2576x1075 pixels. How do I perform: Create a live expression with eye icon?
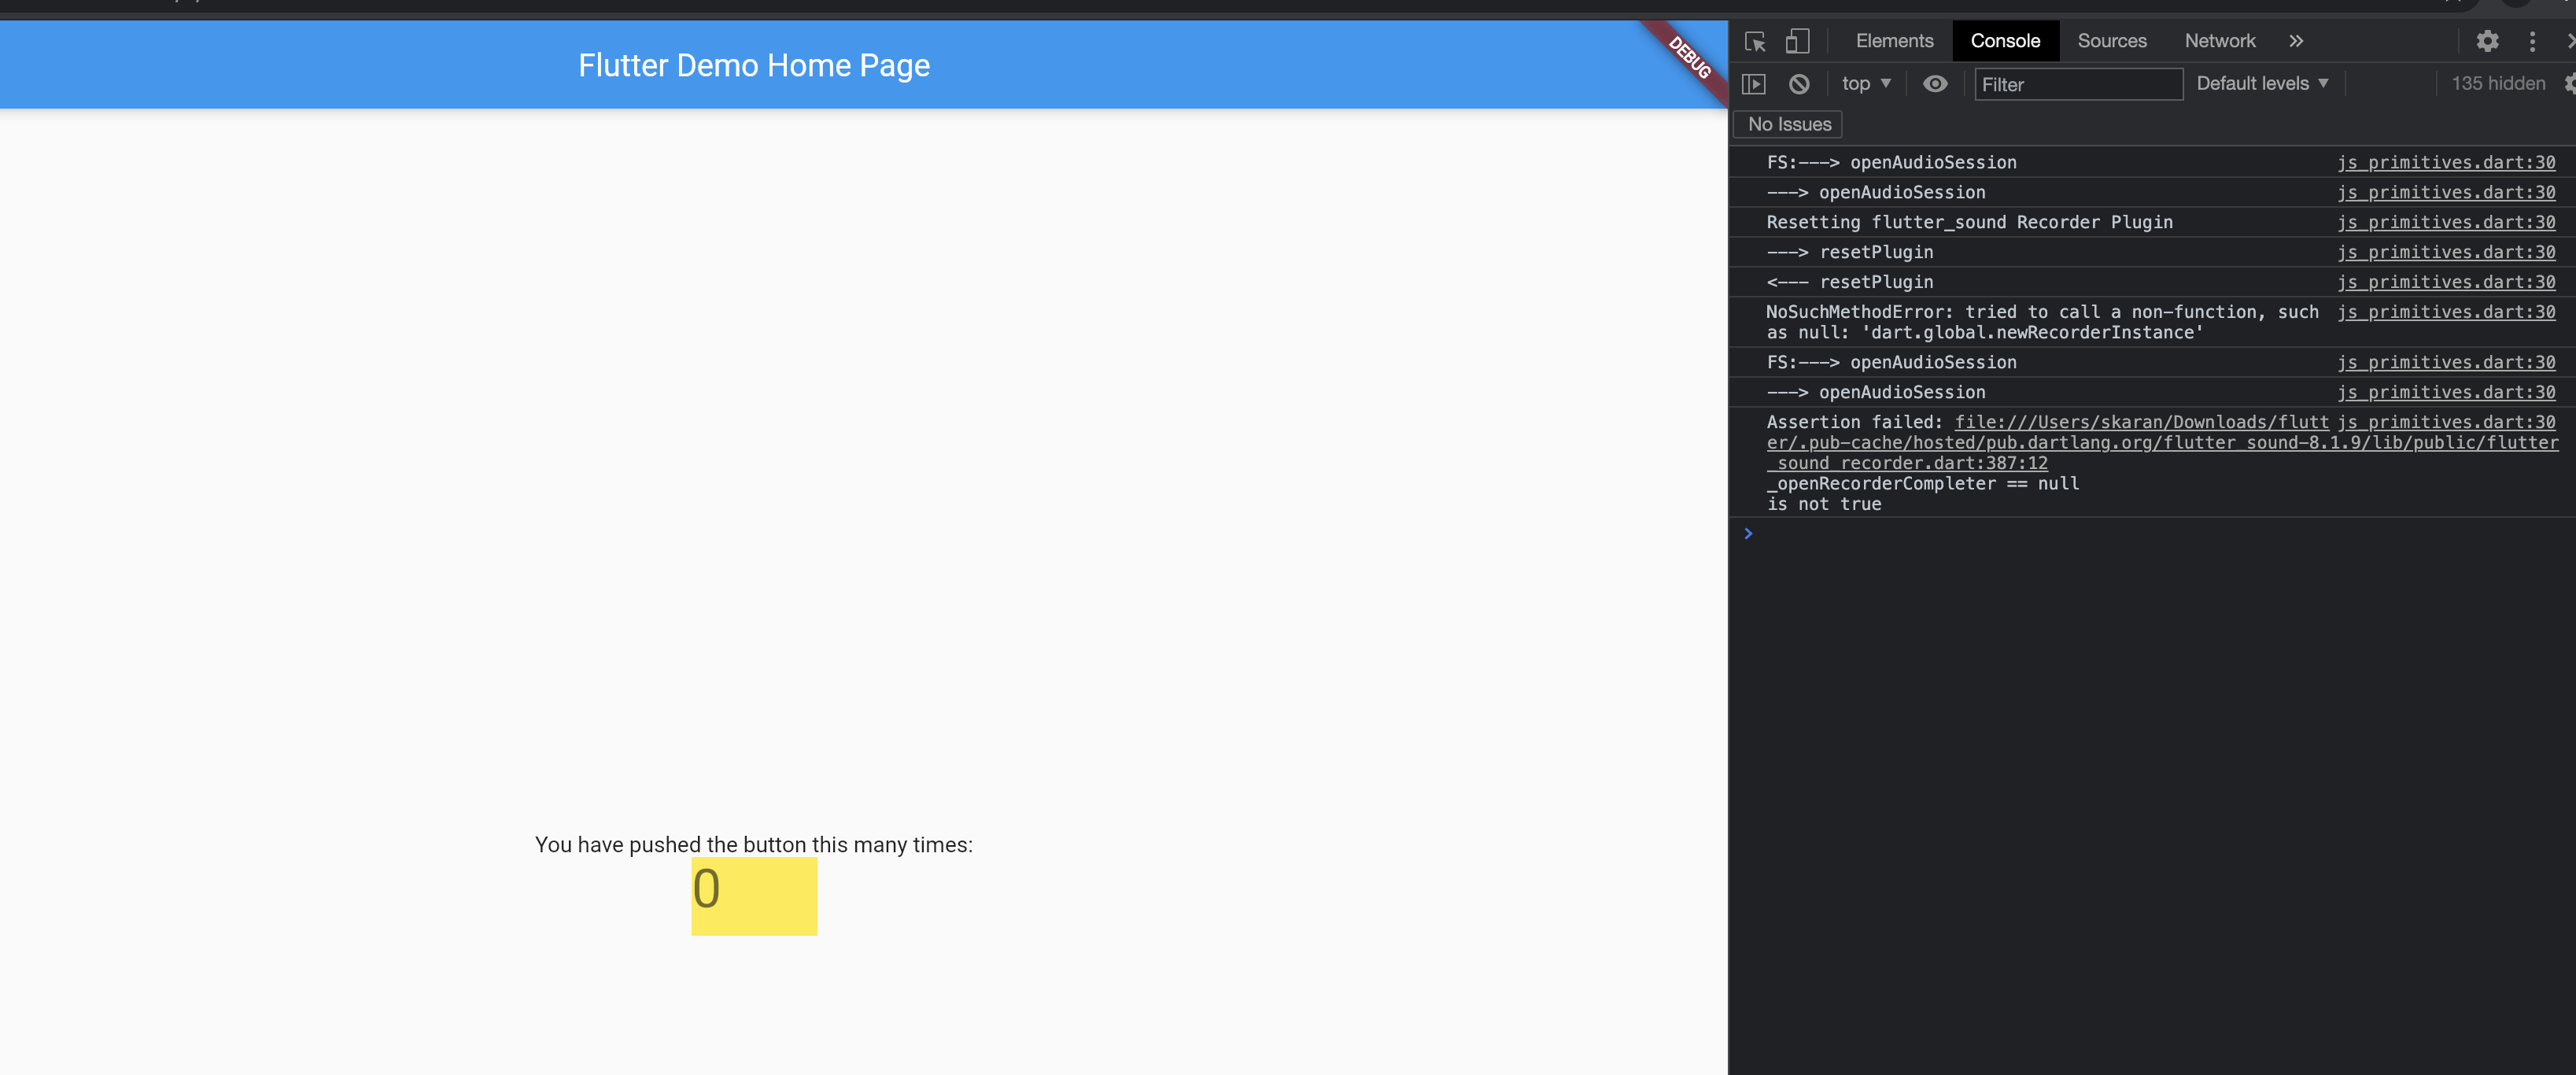(x=1935, y=84)
